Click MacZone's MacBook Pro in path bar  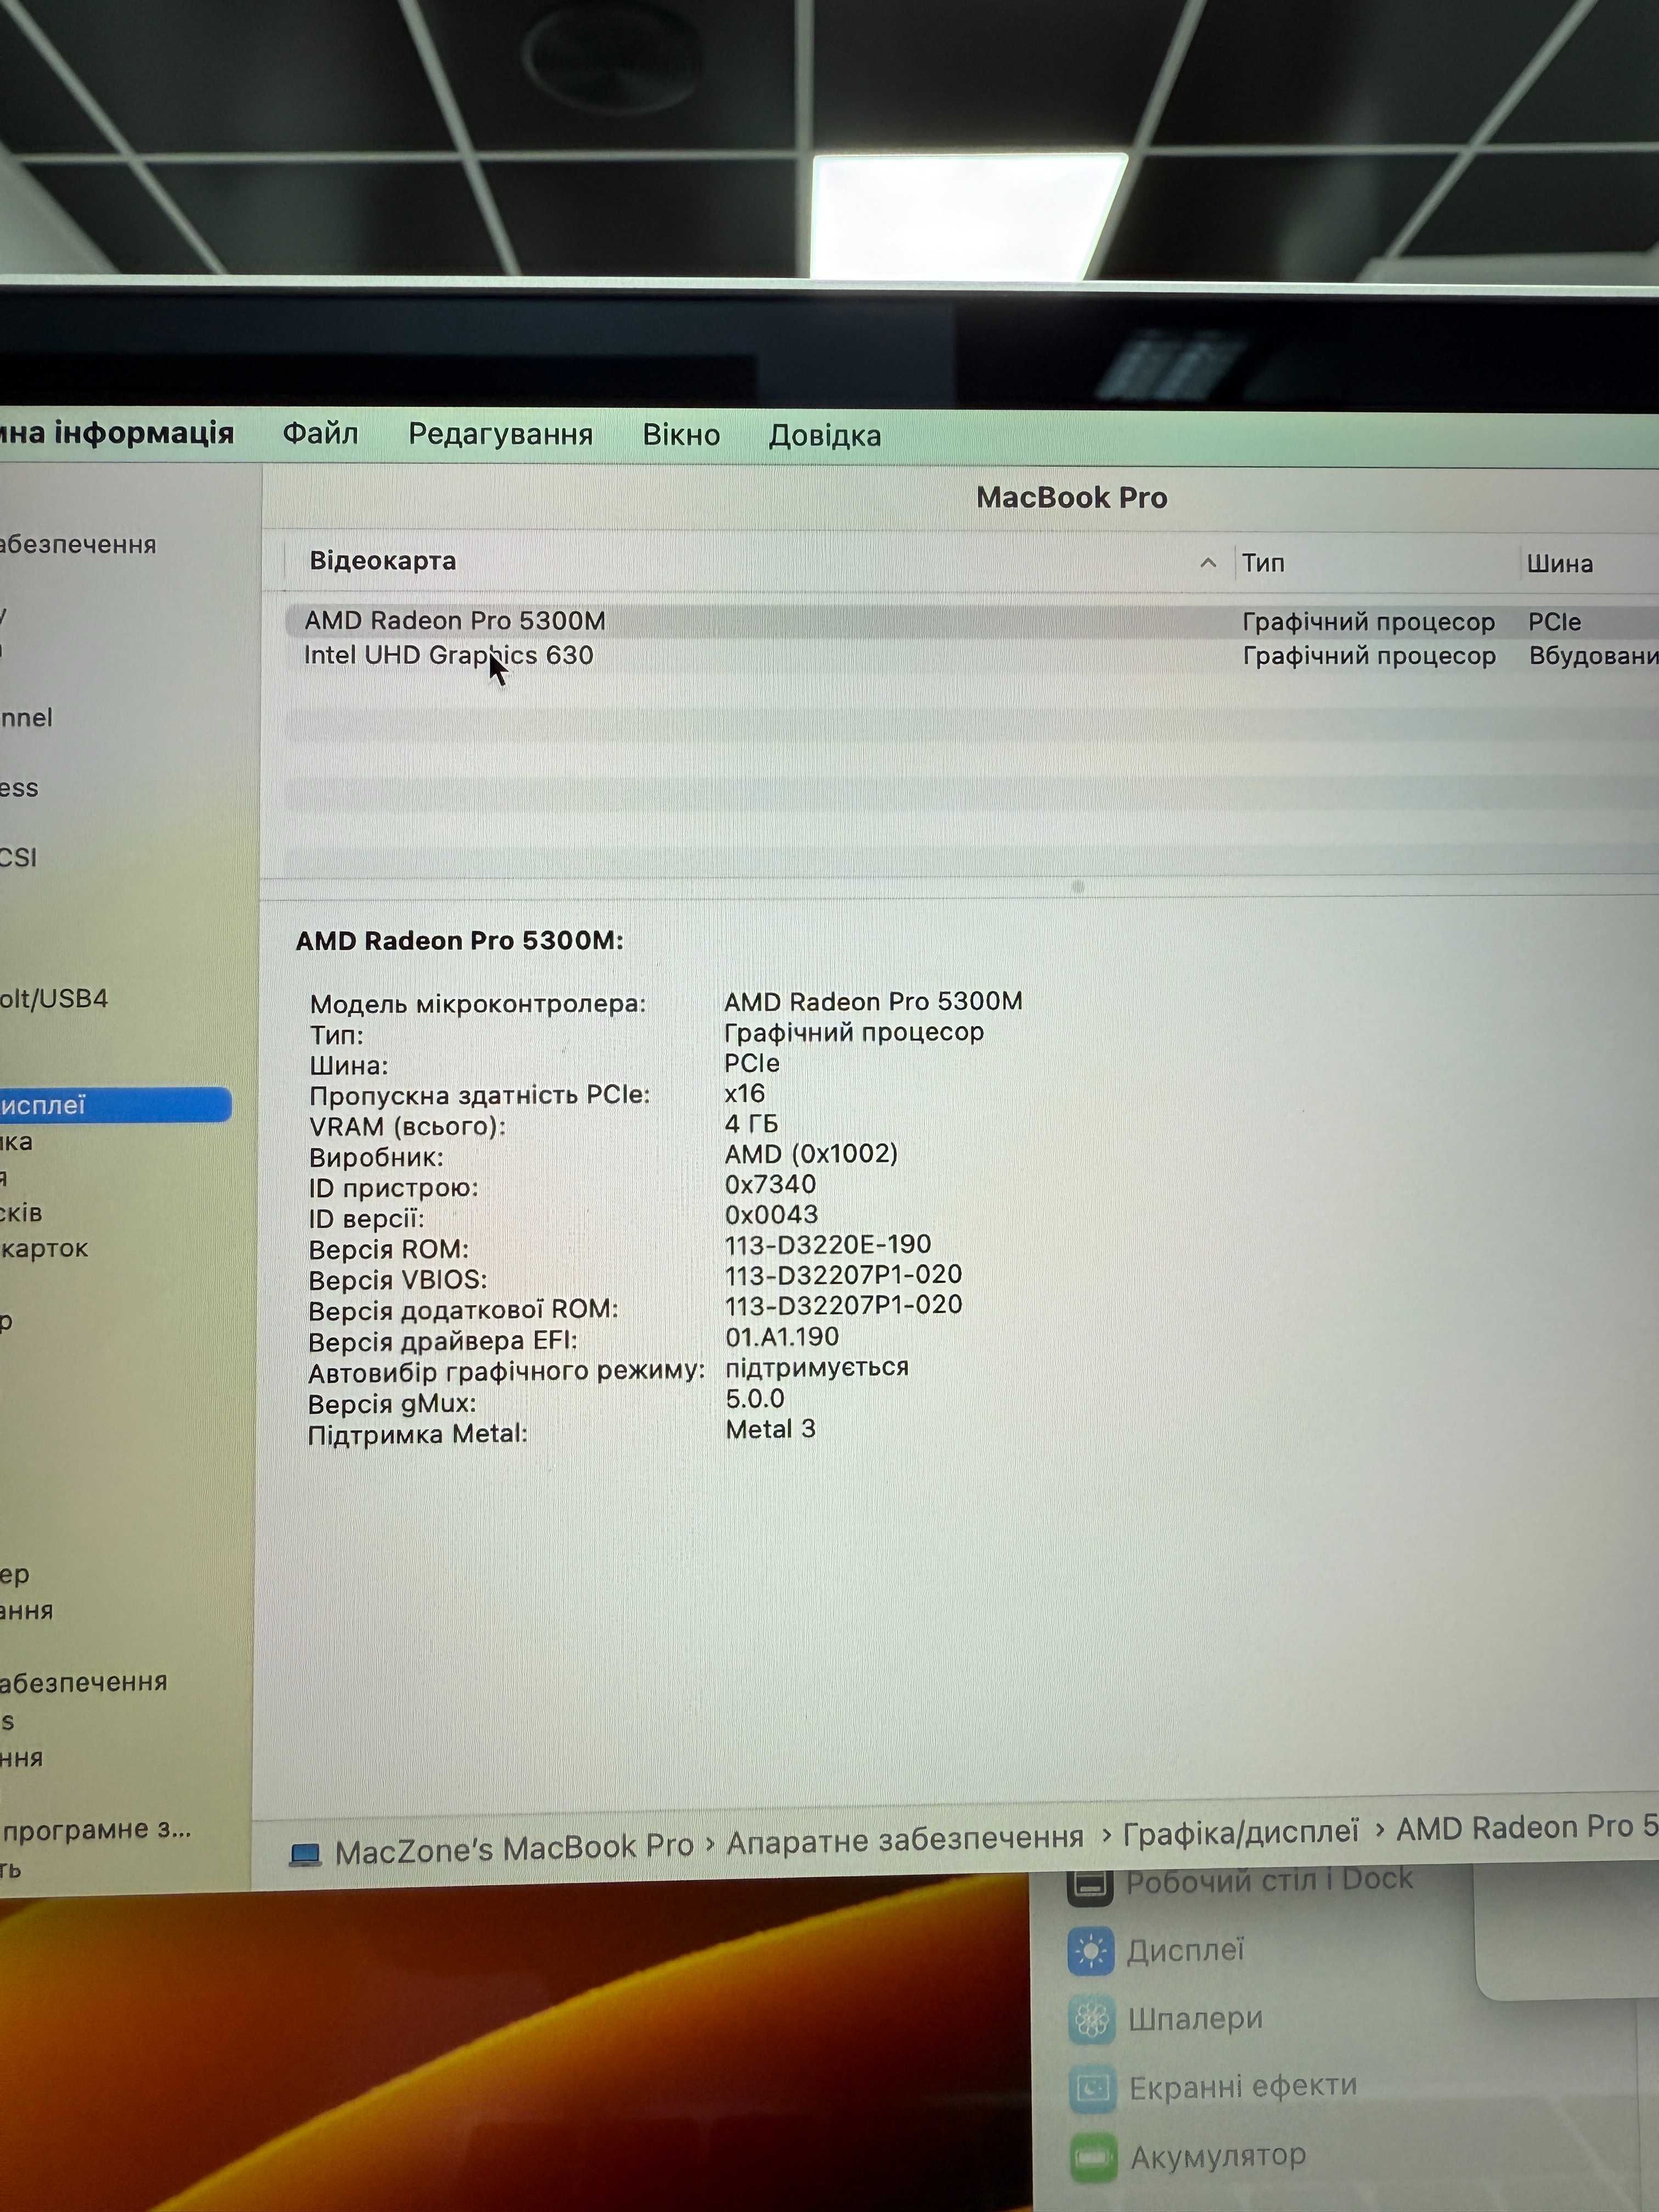click(x=514, y=1848)
